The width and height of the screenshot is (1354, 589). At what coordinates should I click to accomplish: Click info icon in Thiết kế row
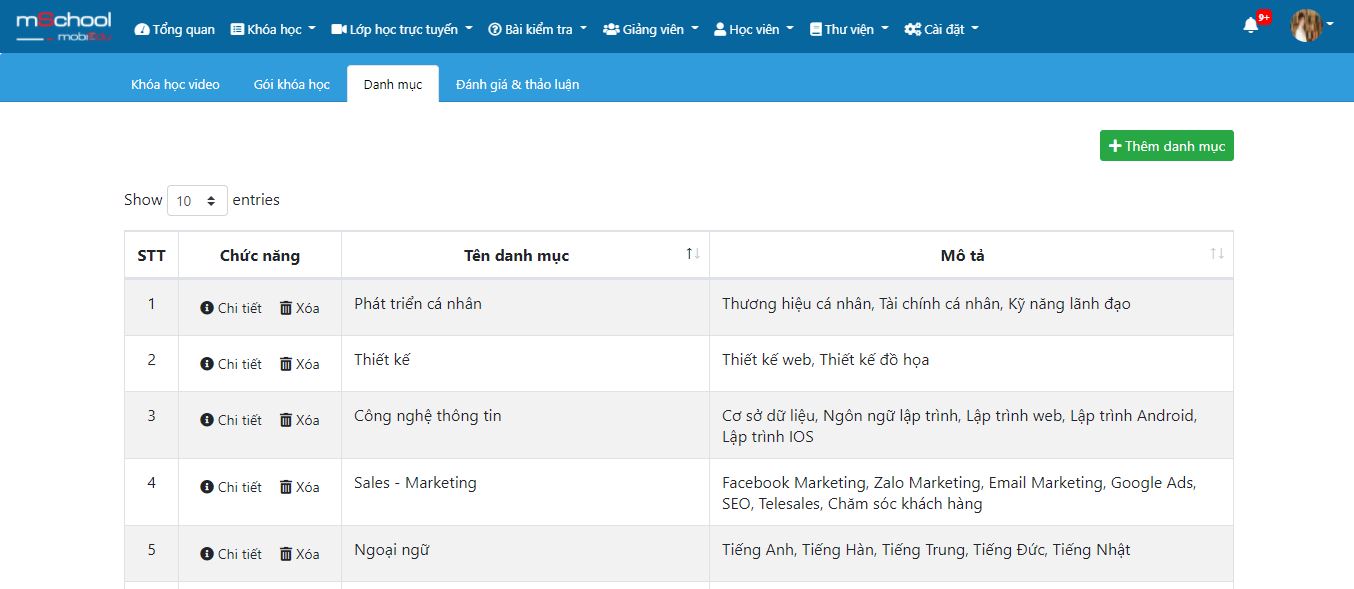[207, 364]
